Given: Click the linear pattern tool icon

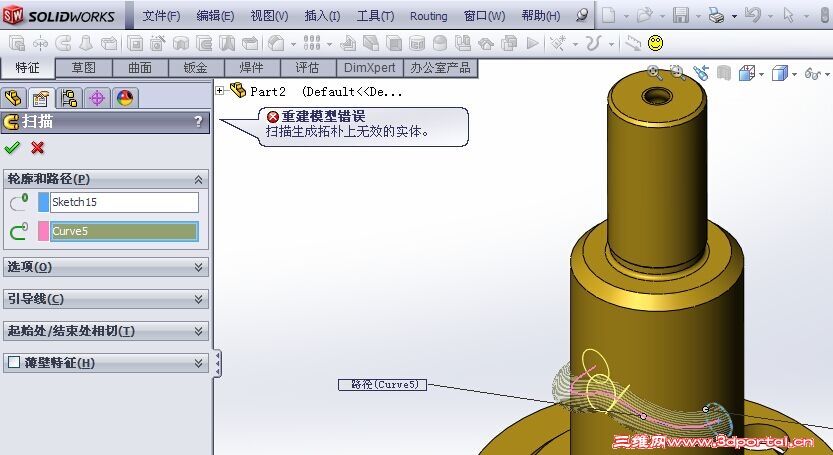Looking at the screenshot, I should coord(312,43).
